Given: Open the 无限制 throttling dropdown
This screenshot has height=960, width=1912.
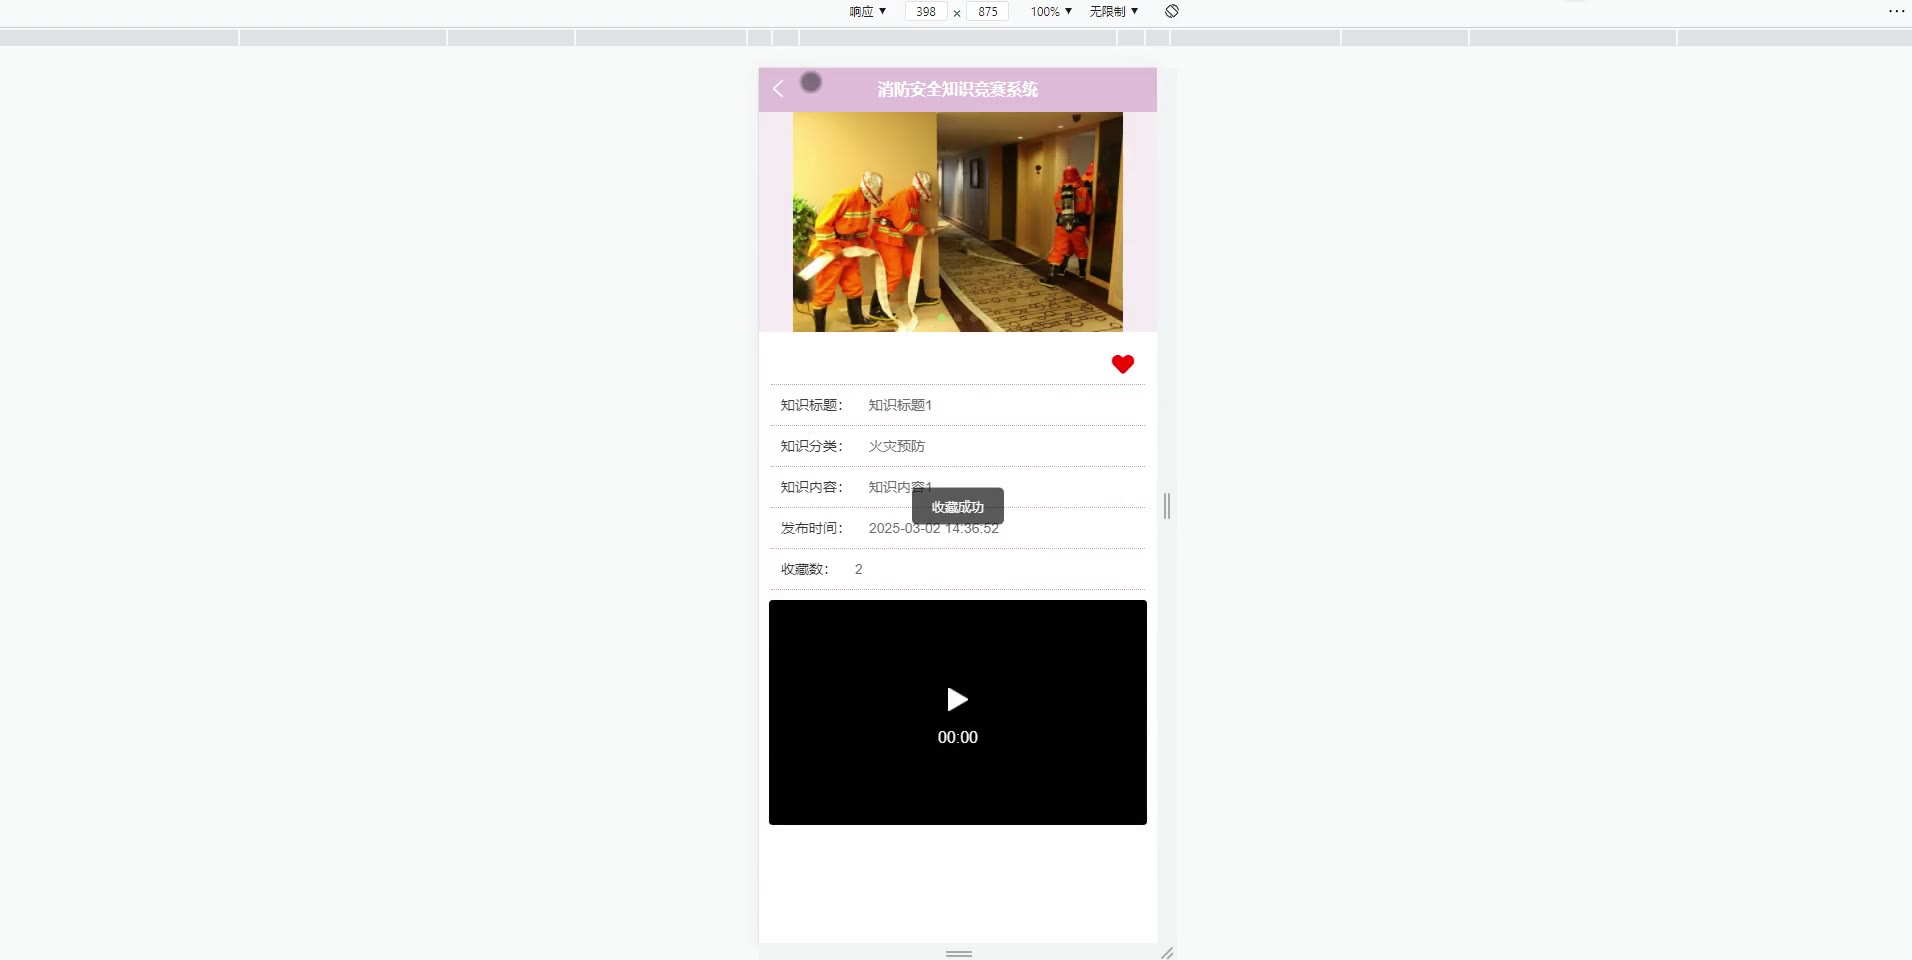Looking at the screenshot, I should (x=1113, y=11).
